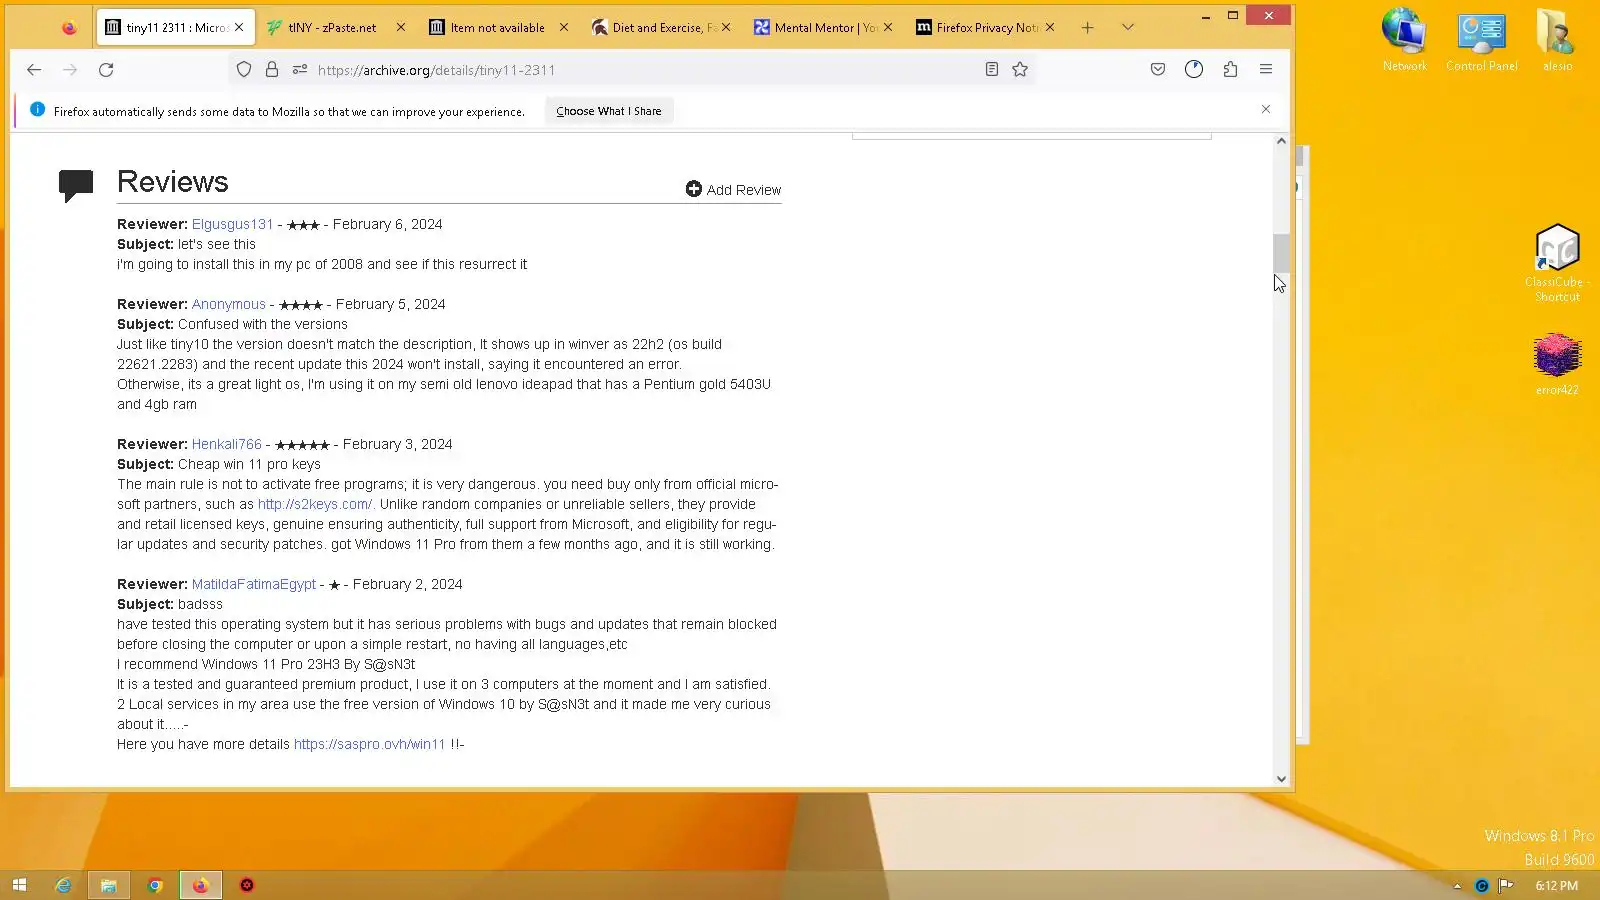Viewport: 1600px width, 900px height.
Task: Open ClassiCube Shortcut on desktop
Action: click(x=1557, y=262)
